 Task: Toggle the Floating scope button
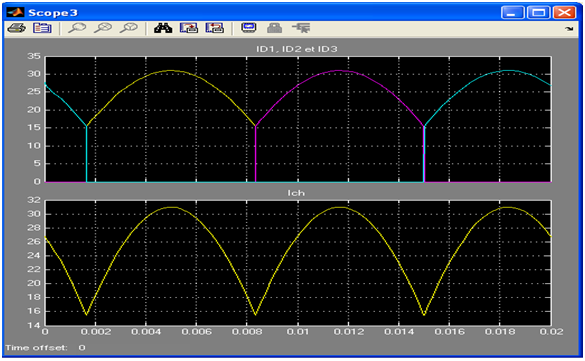pos(249,28)
